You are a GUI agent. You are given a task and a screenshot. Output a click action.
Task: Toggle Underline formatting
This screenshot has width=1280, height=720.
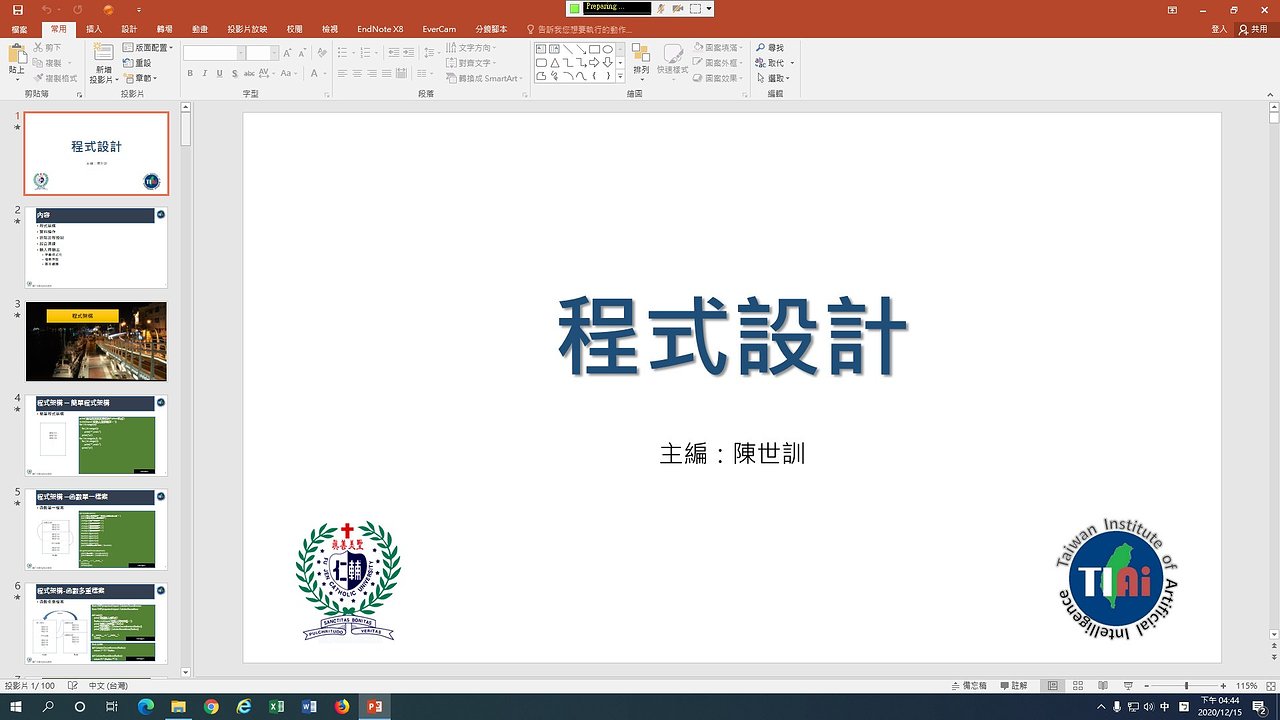tap(220, 73)
